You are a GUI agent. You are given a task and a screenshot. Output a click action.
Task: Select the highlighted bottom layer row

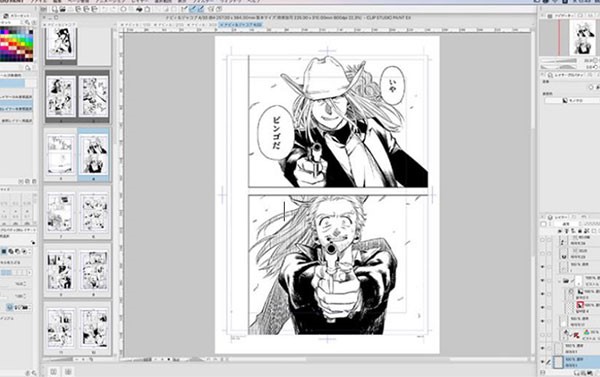[577, 362]
